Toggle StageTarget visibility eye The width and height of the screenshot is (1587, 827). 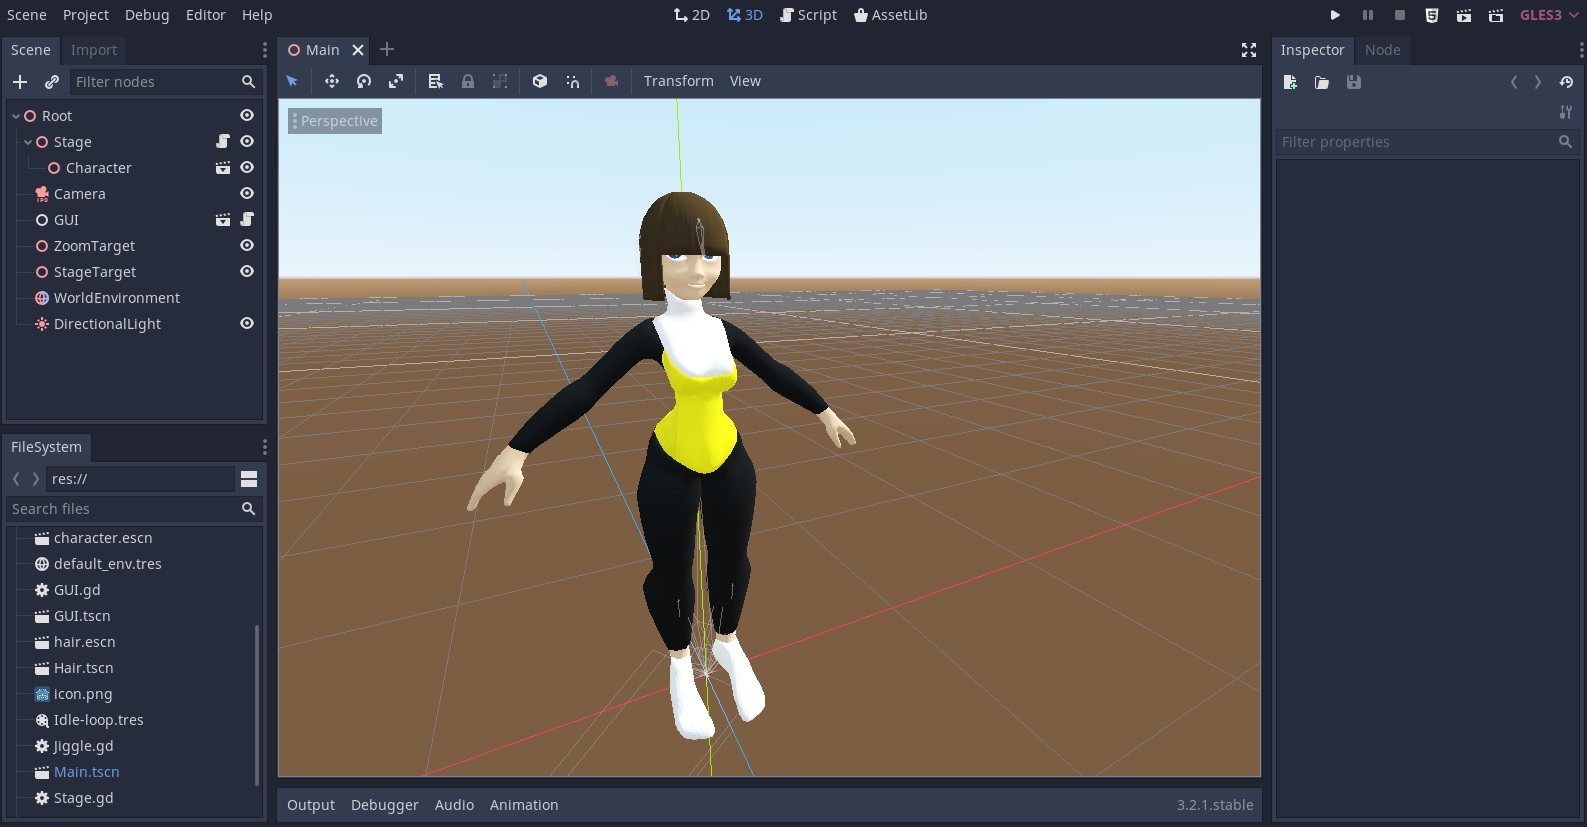(x=247, y=272)
